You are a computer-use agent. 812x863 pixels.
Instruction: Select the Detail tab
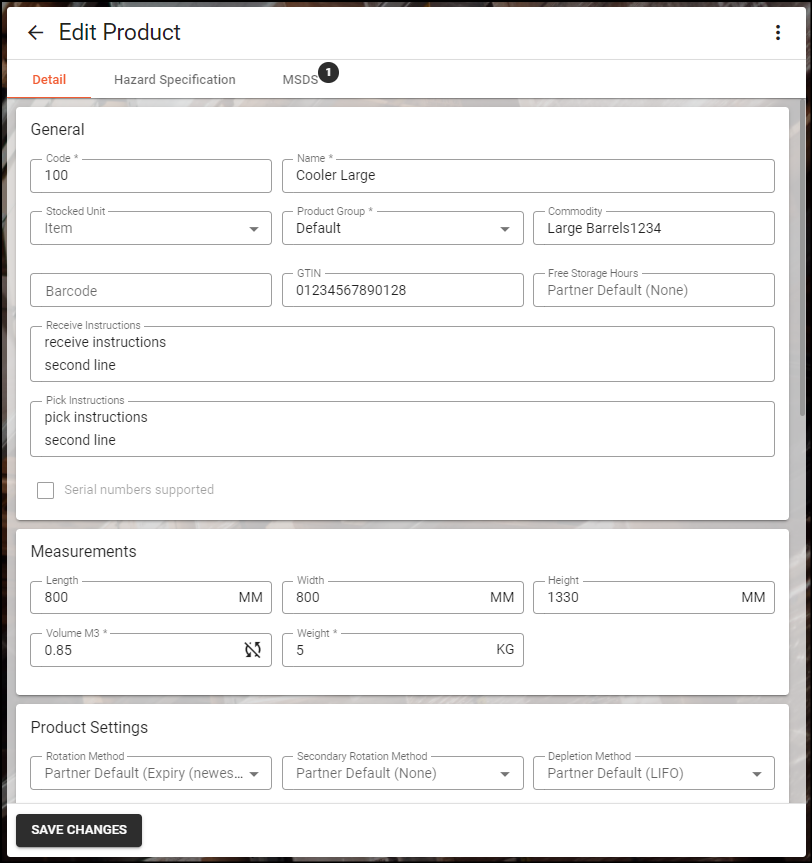(49, 80)
